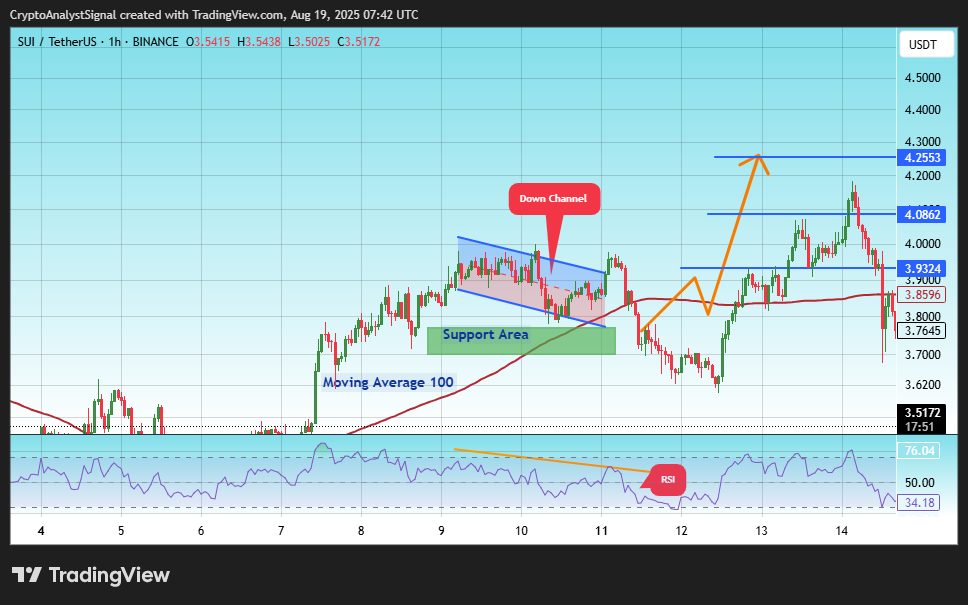Click the 3.9324 price label

click(x=921, y=269)
